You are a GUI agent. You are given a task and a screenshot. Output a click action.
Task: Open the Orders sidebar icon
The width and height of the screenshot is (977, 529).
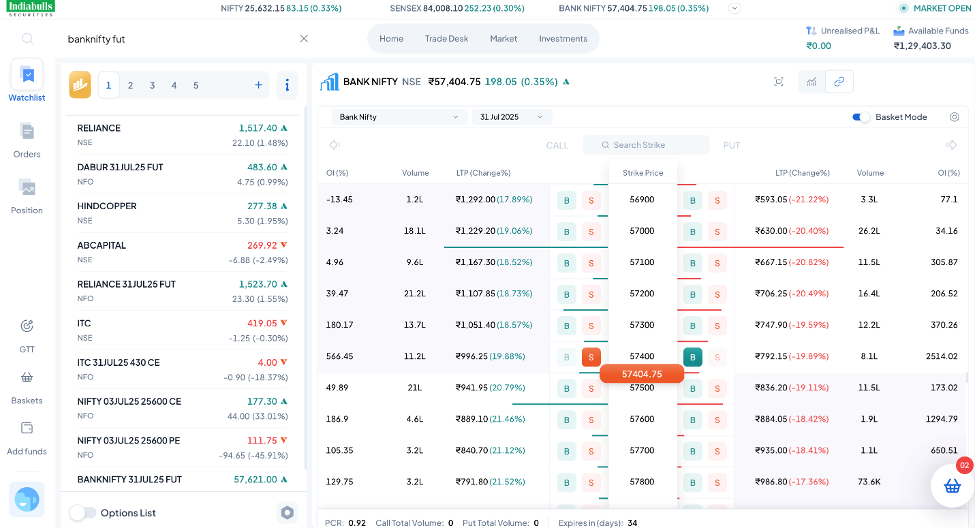click(27, 132)
